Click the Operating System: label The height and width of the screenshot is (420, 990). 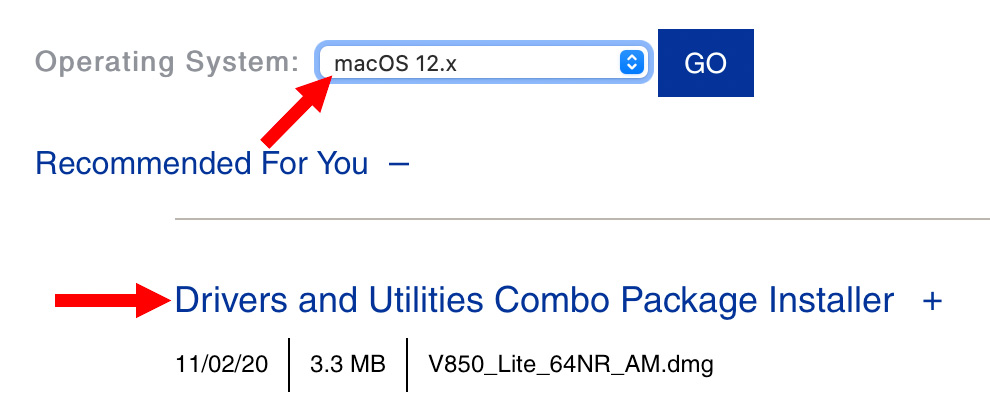click(x=167, y=62)
